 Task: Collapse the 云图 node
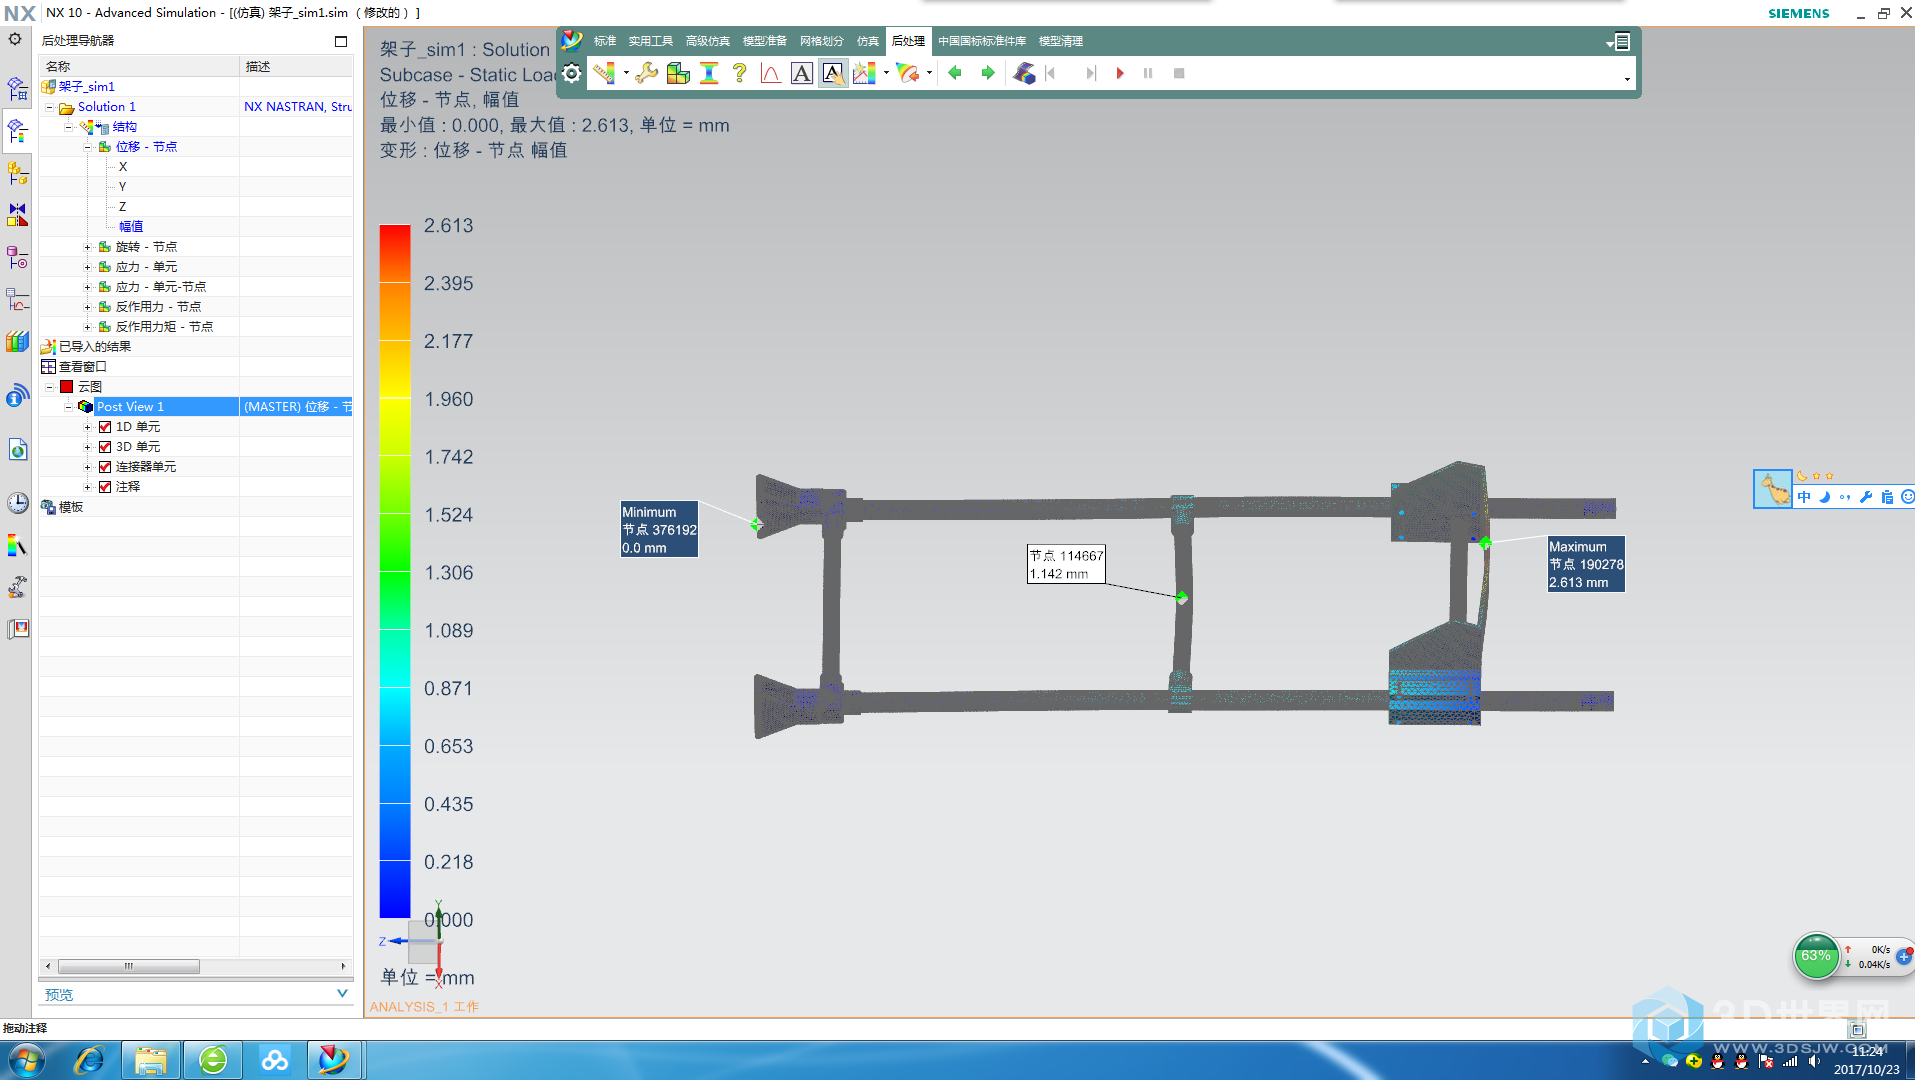coord(49,387)
